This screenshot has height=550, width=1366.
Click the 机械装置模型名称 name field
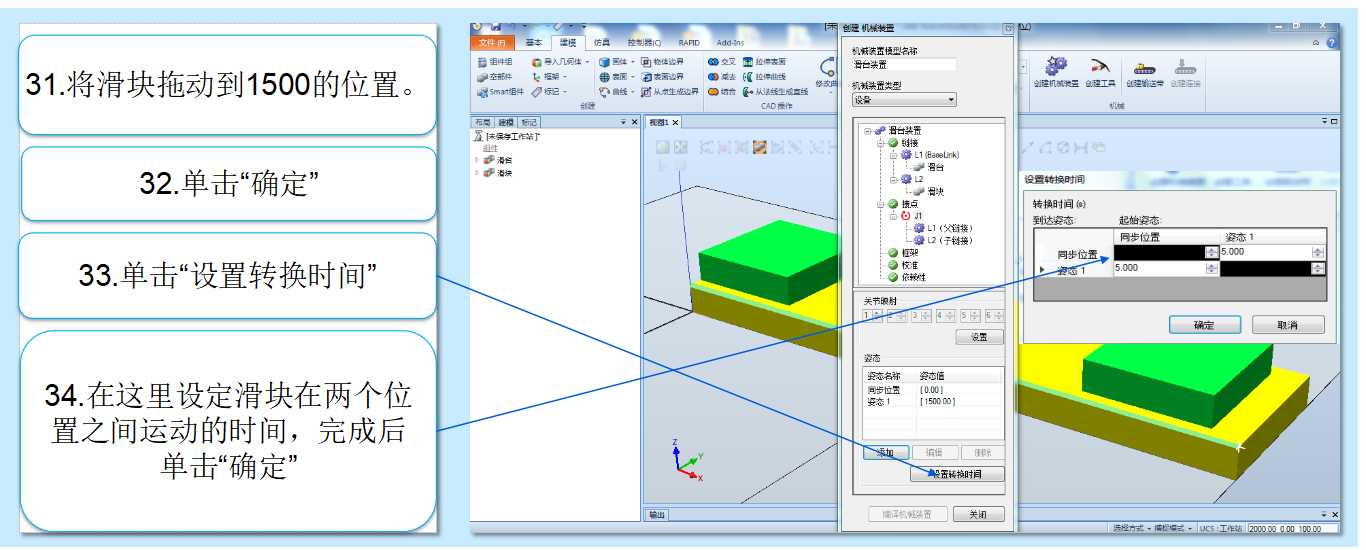[904, 65]
